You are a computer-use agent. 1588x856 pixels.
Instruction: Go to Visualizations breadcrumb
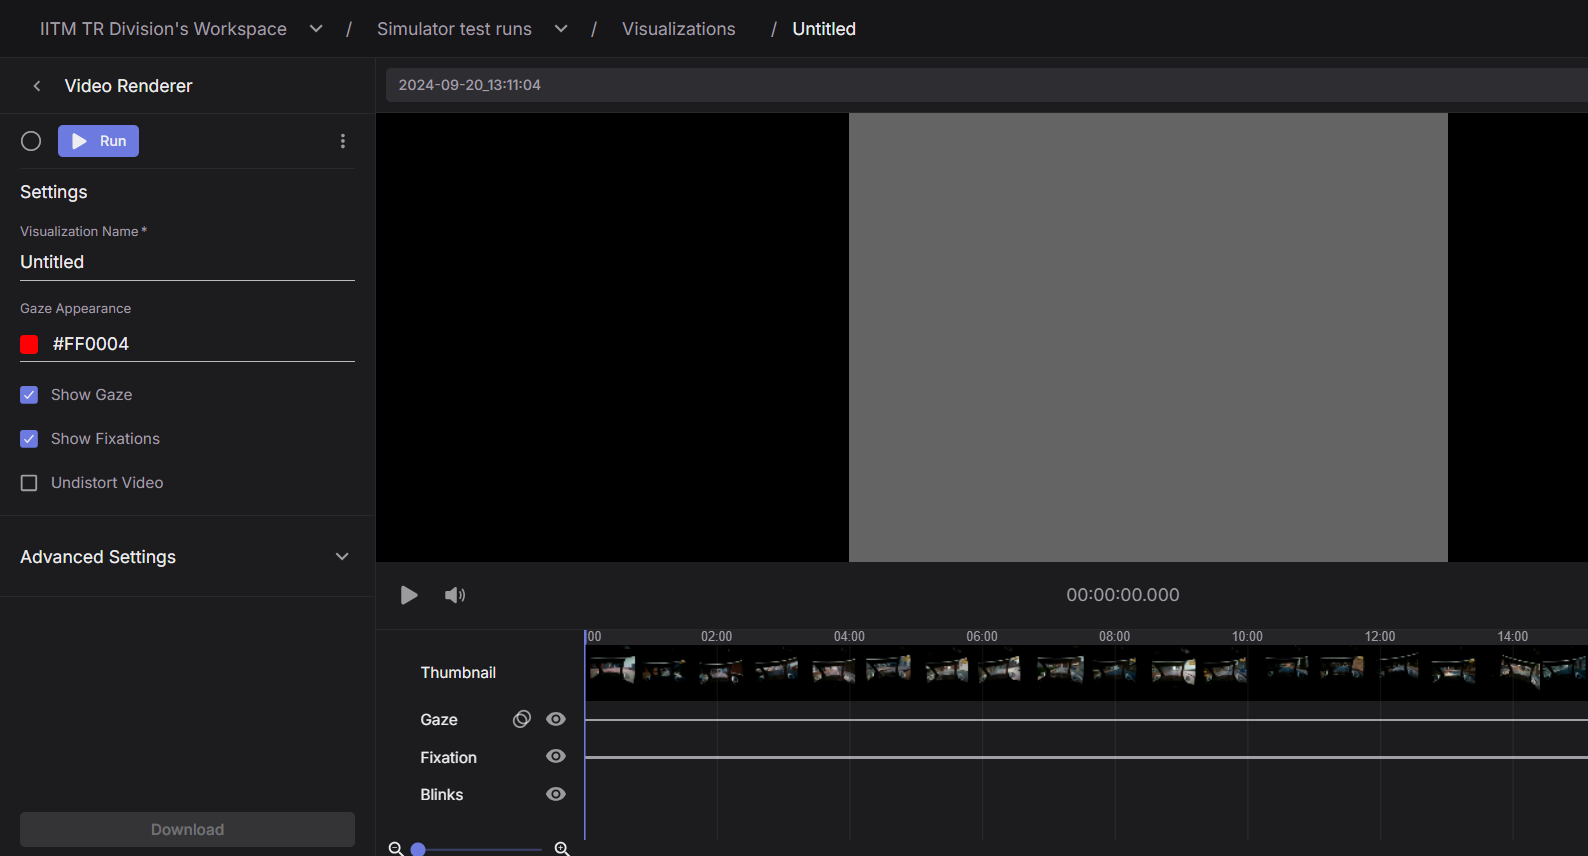coord(678,29)
